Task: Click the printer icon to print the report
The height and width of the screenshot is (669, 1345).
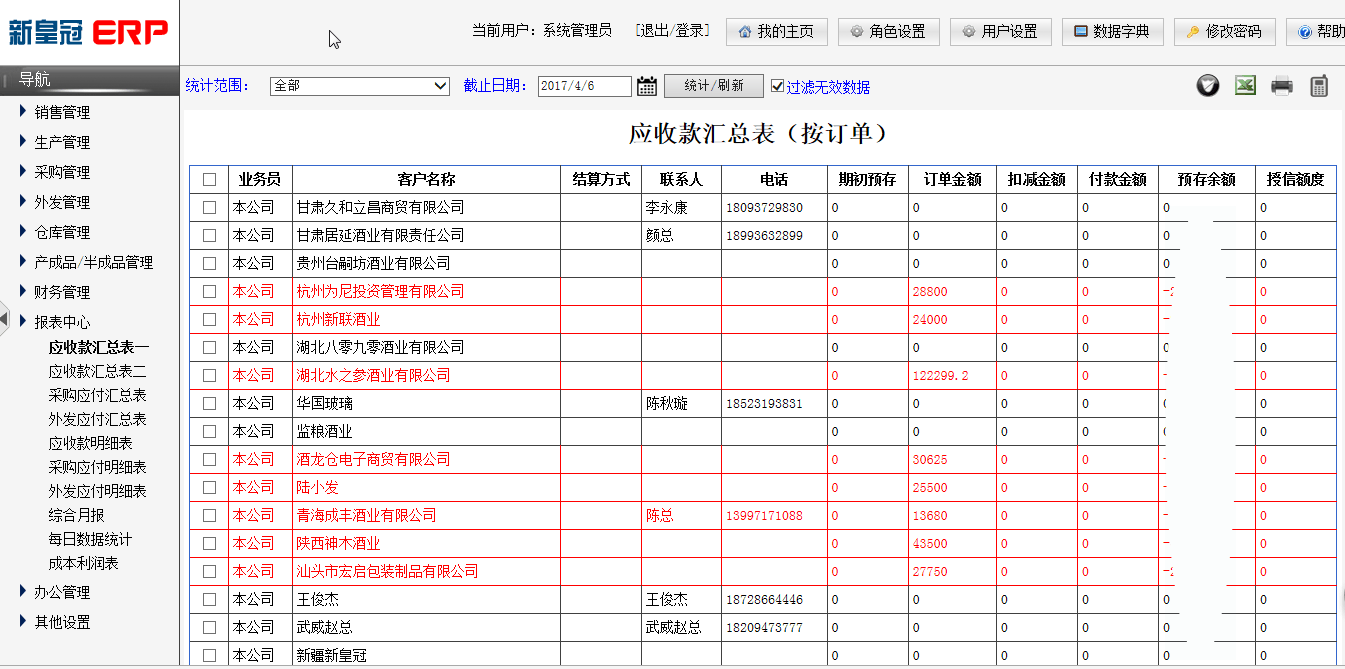Action: tap(1282, 86)
